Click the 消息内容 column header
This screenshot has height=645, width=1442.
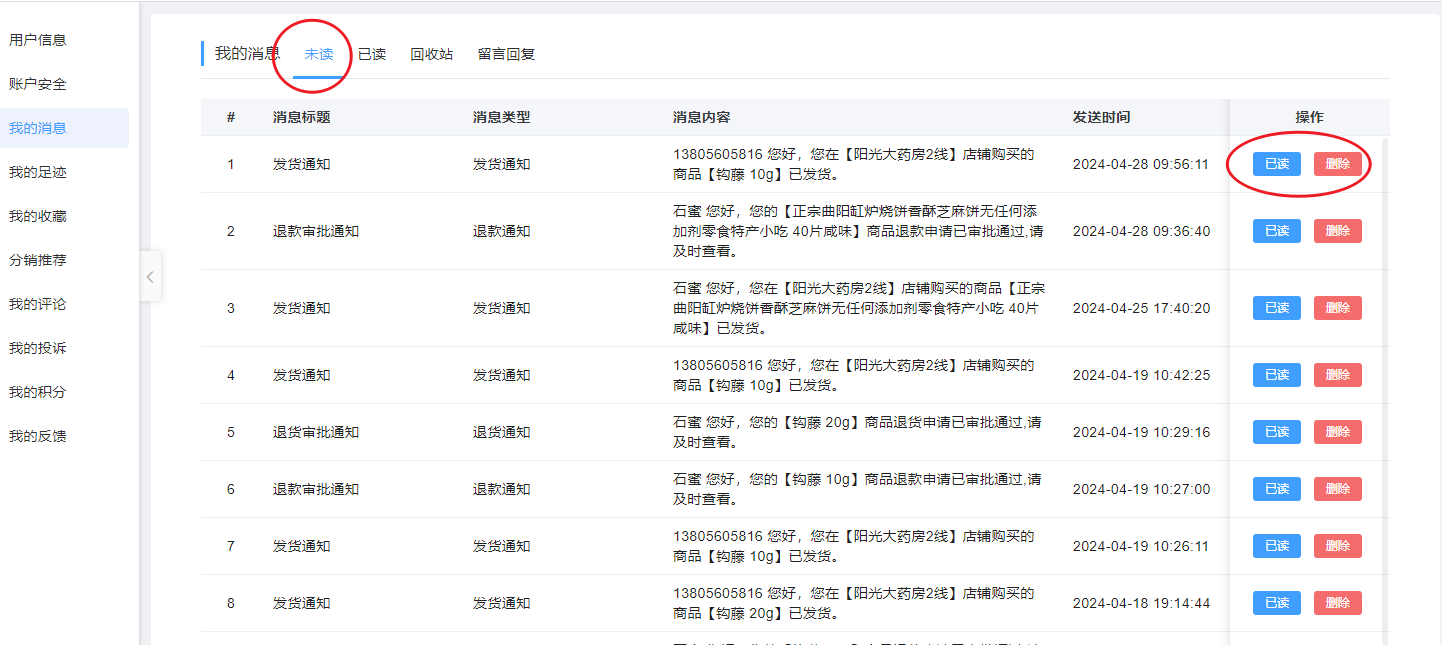701,117
